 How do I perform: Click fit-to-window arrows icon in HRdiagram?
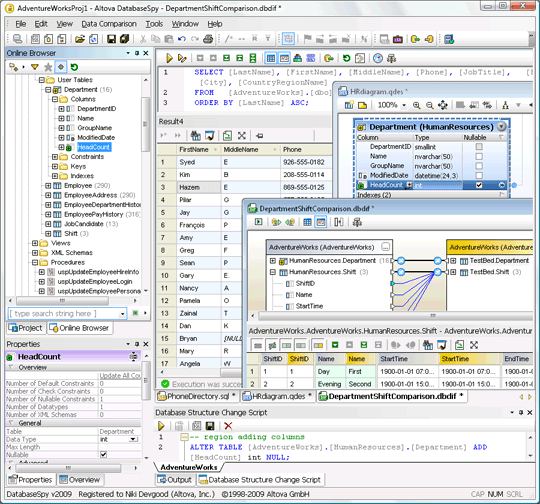[x=443, y=105]
